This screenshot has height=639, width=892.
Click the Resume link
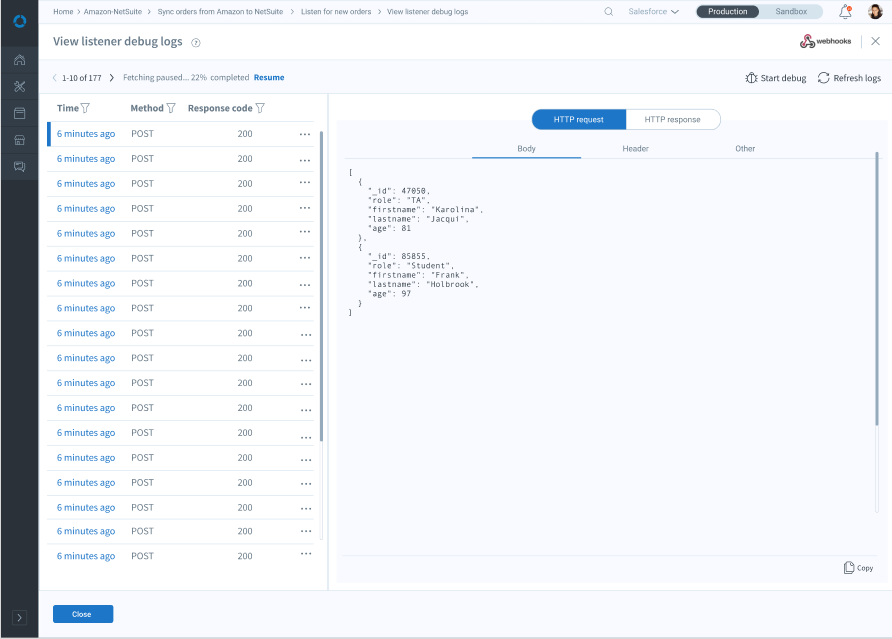(269, 78)
